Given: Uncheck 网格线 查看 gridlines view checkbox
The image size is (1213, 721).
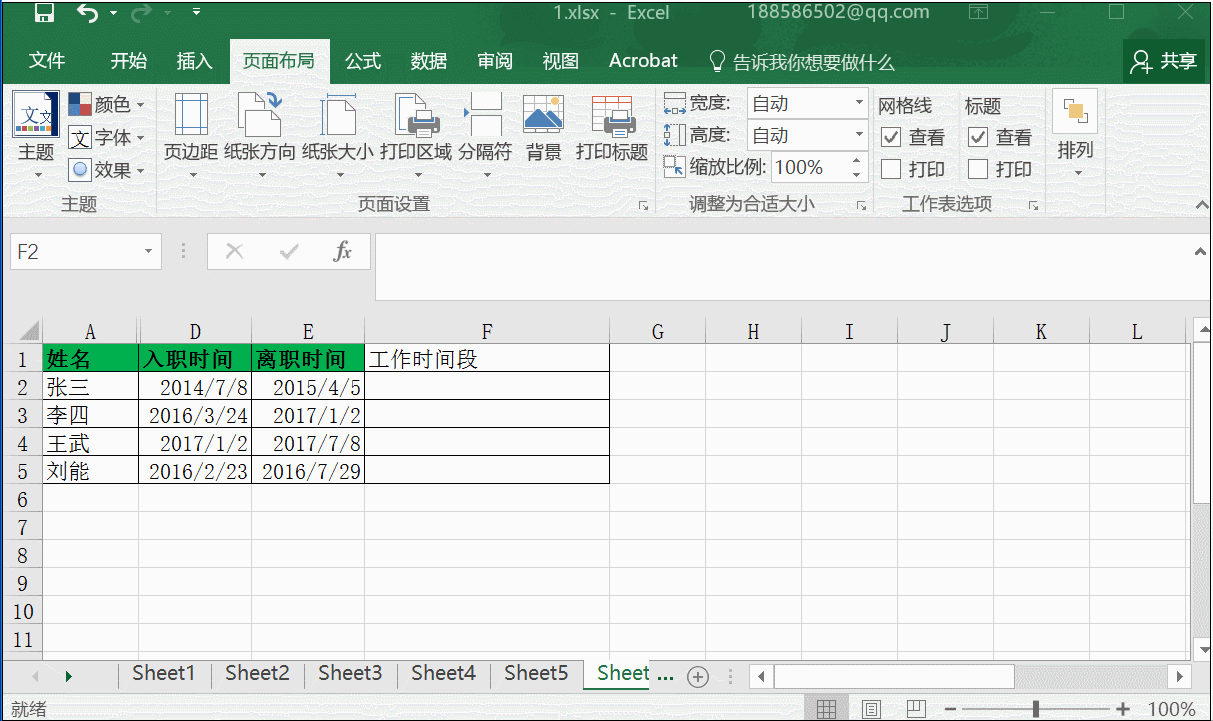Looking at the screenshot, I should point(891,138).
